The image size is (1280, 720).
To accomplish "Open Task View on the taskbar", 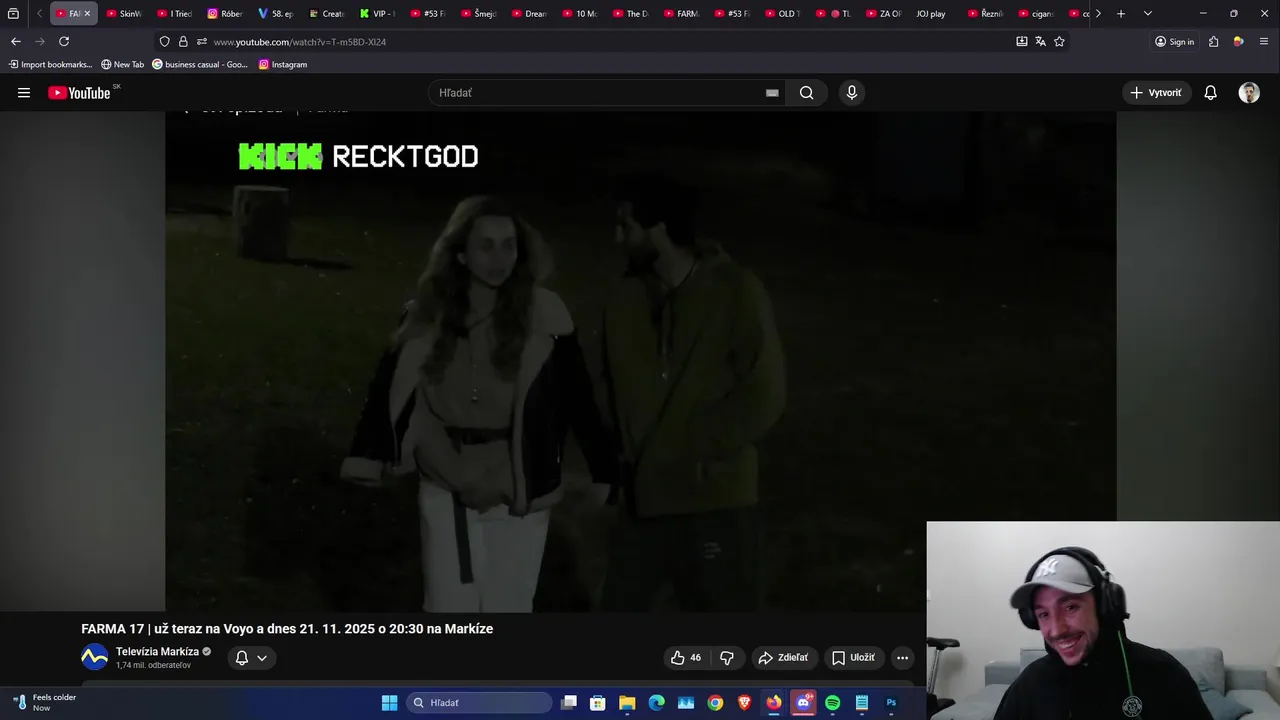I will click(568, 703).
